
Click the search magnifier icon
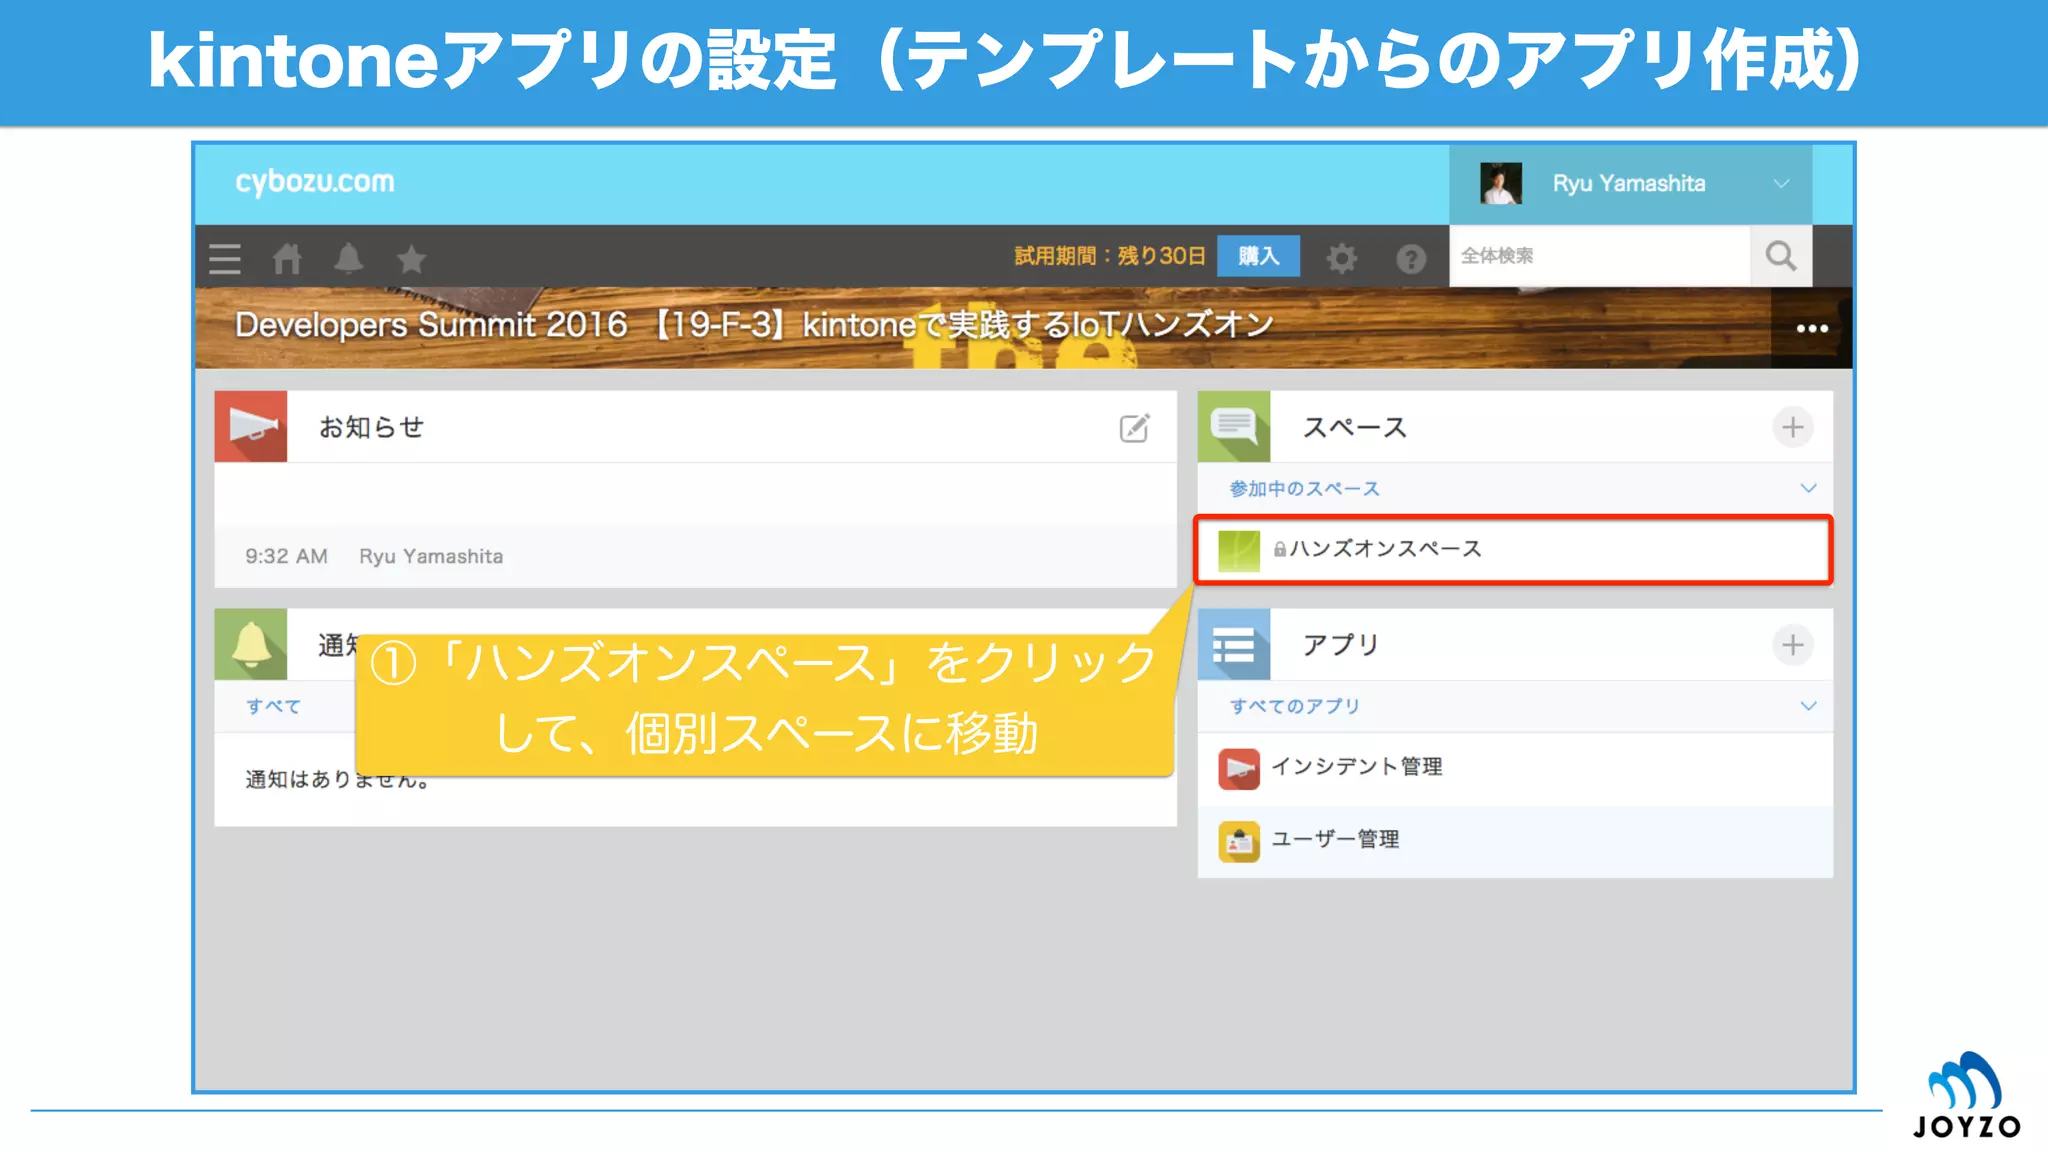click(1781, 256)
